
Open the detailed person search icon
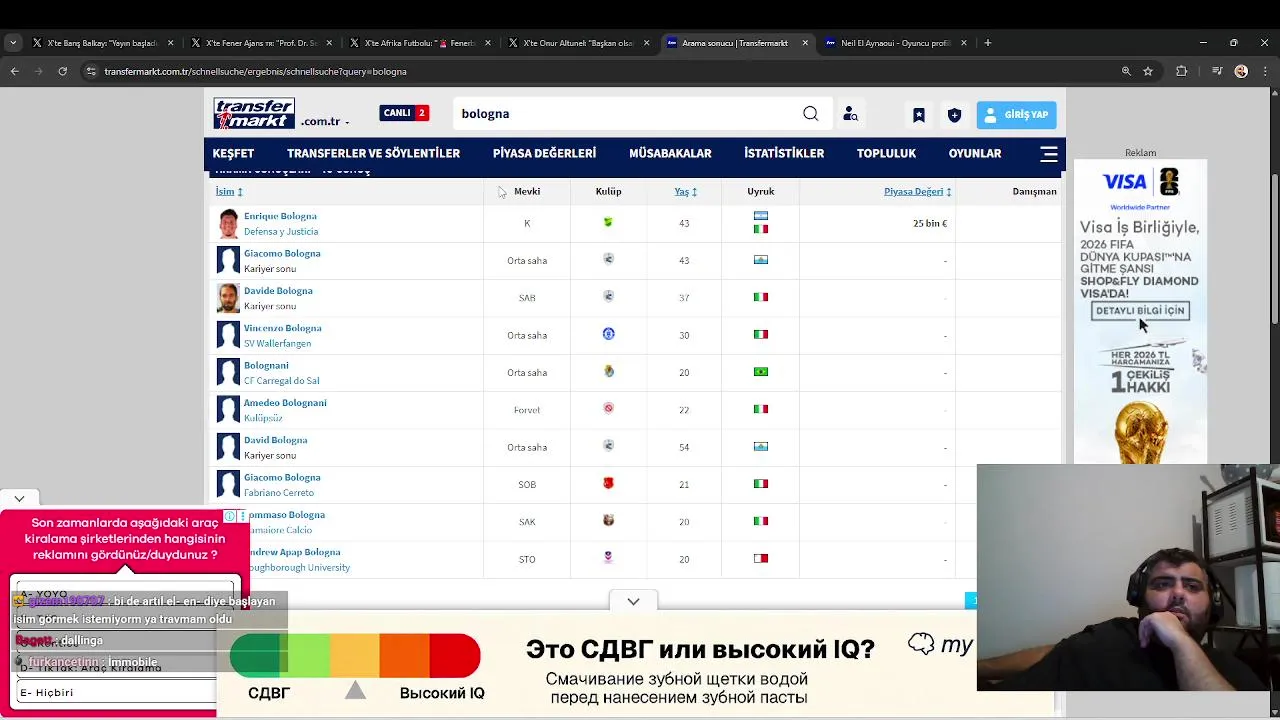coord(850,114)
